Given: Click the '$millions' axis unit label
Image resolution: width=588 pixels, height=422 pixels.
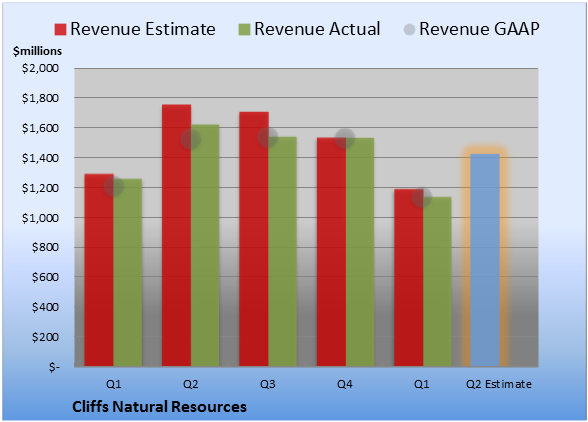Looking at the screenshot, I should [38, 51].
